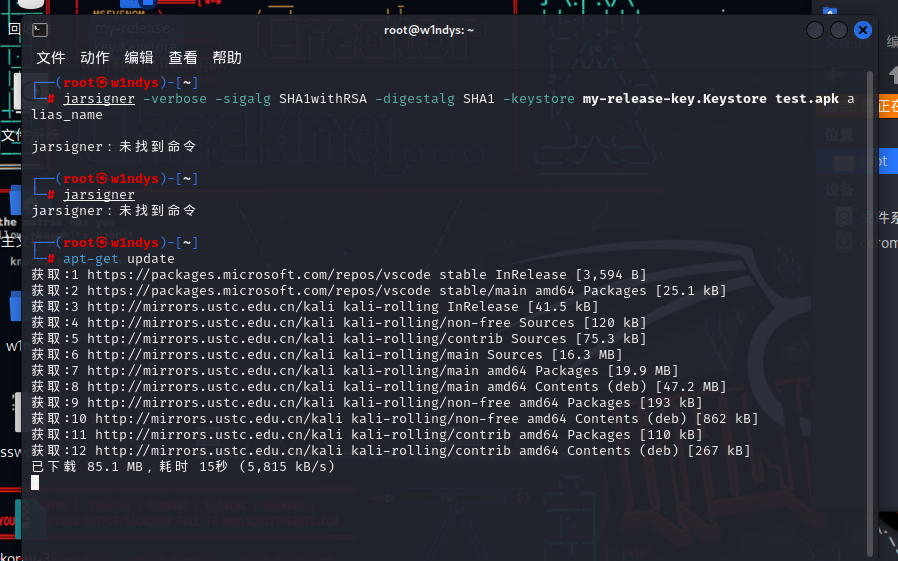Open the 编辑 menu
Image resolution: width=898 pixels, height=561 pixels.
coord(138,58)
